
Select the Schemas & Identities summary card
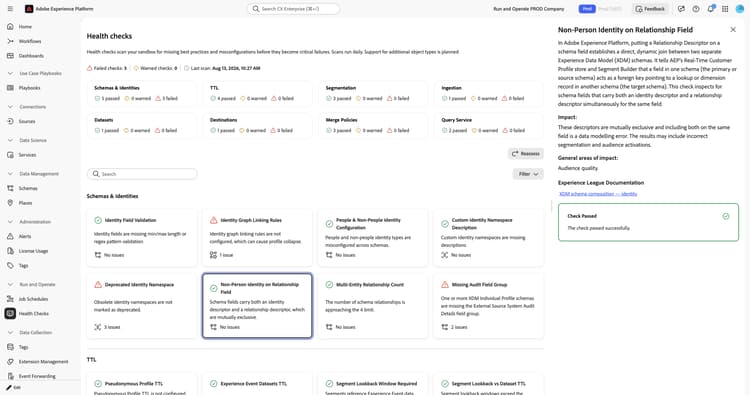click(142, 93)
